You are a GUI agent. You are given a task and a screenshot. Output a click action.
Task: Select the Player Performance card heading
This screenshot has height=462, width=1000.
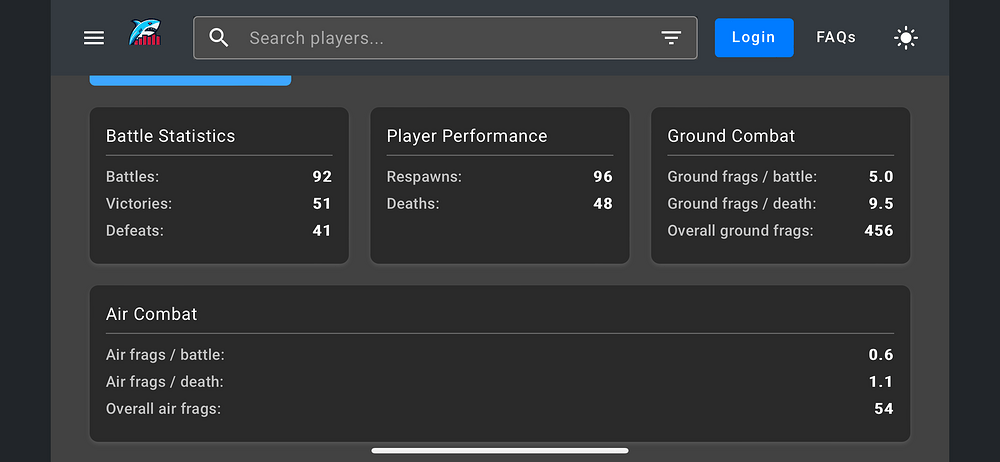coord(467,136)
